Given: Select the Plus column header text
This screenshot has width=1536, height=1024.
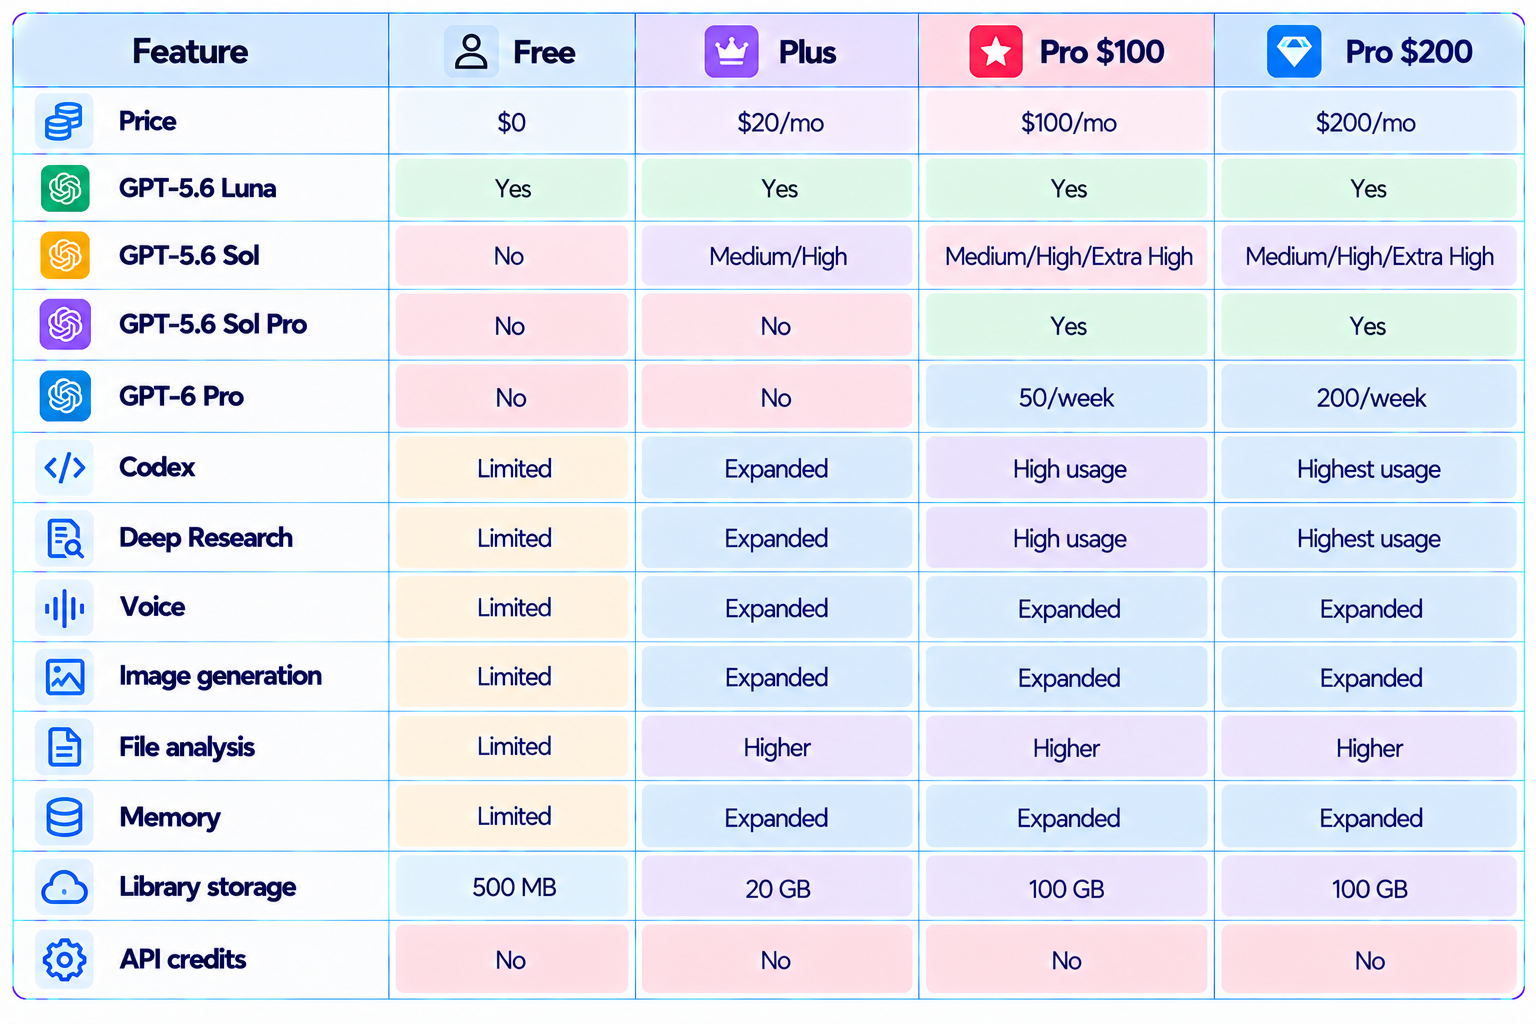Looking at the screenshot, I should [x=807, y=52].
